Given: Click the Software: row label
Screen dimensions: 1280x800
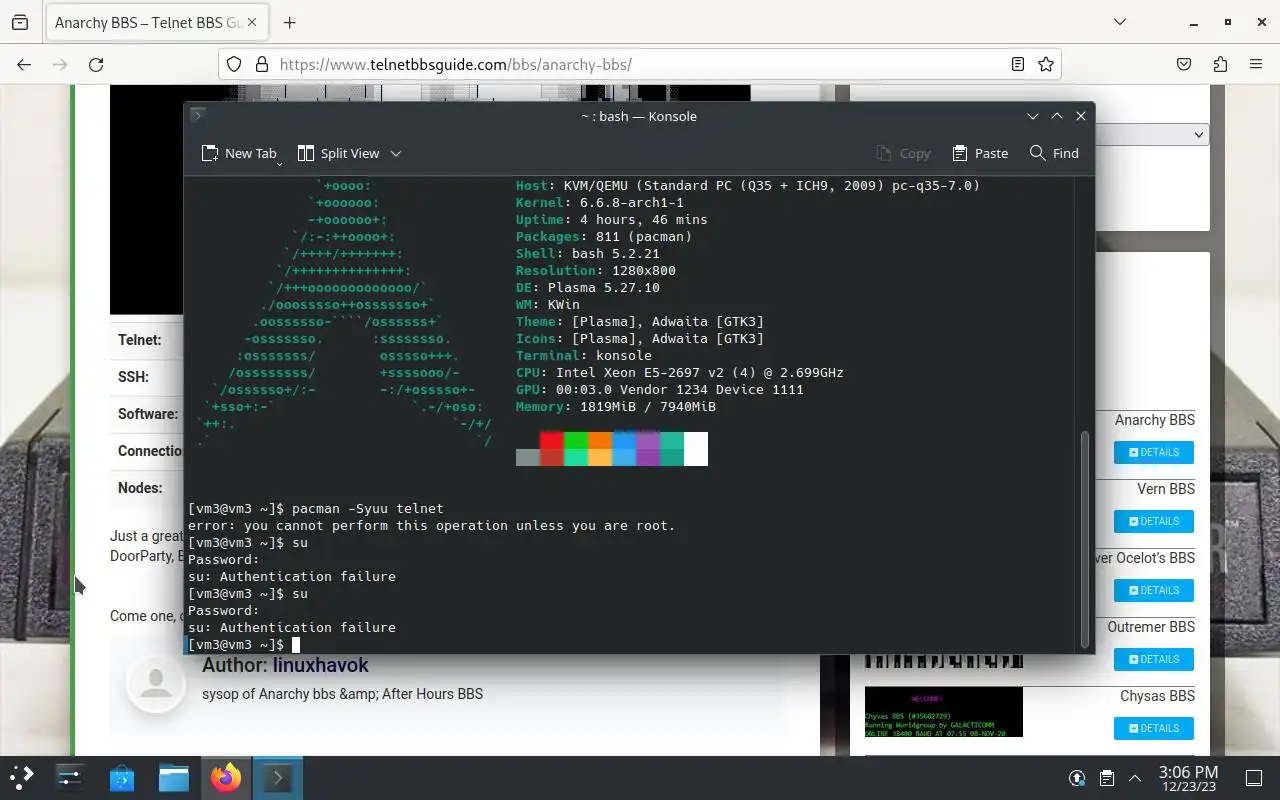Looking at the screenshot, I should coord(148,414).
